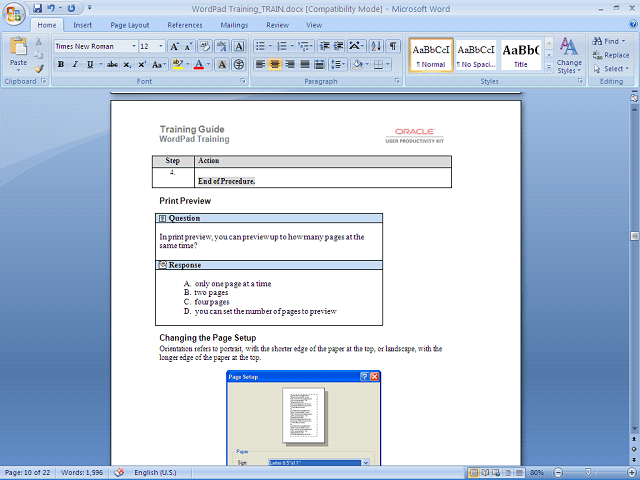Open the font size dropdown
The width and height of the screenshot is (640, 480).
pos(161,46)
